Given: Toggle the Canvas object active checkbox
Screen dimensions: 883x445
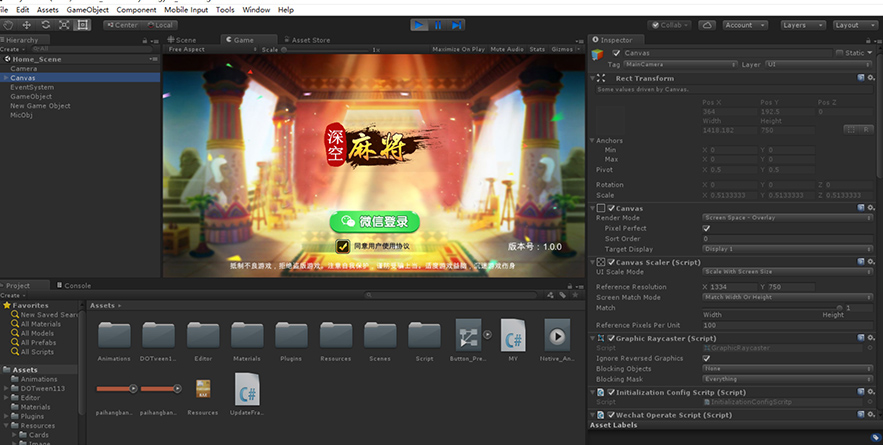Looking at the screenshot, I should click(617, 53).
